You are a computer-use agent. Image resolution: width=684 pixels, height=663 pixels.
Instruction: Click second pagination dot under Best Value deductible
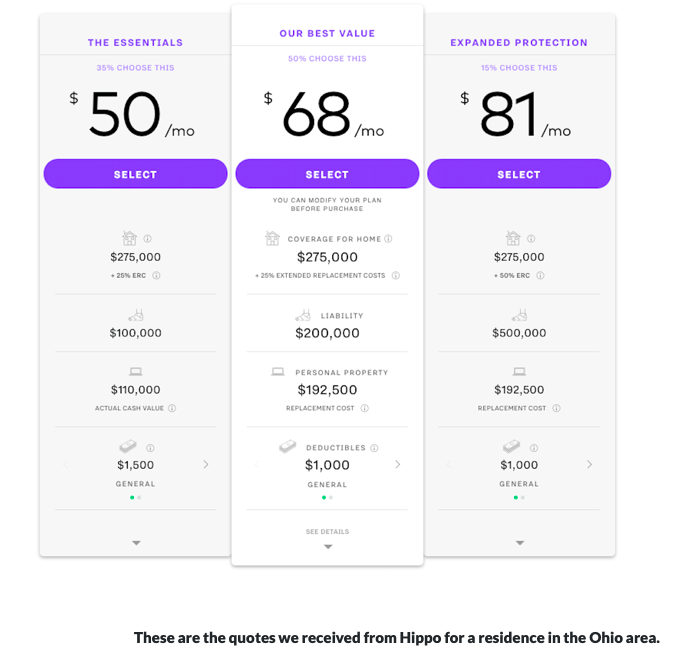pyautogui.click(x=331, y=497)
